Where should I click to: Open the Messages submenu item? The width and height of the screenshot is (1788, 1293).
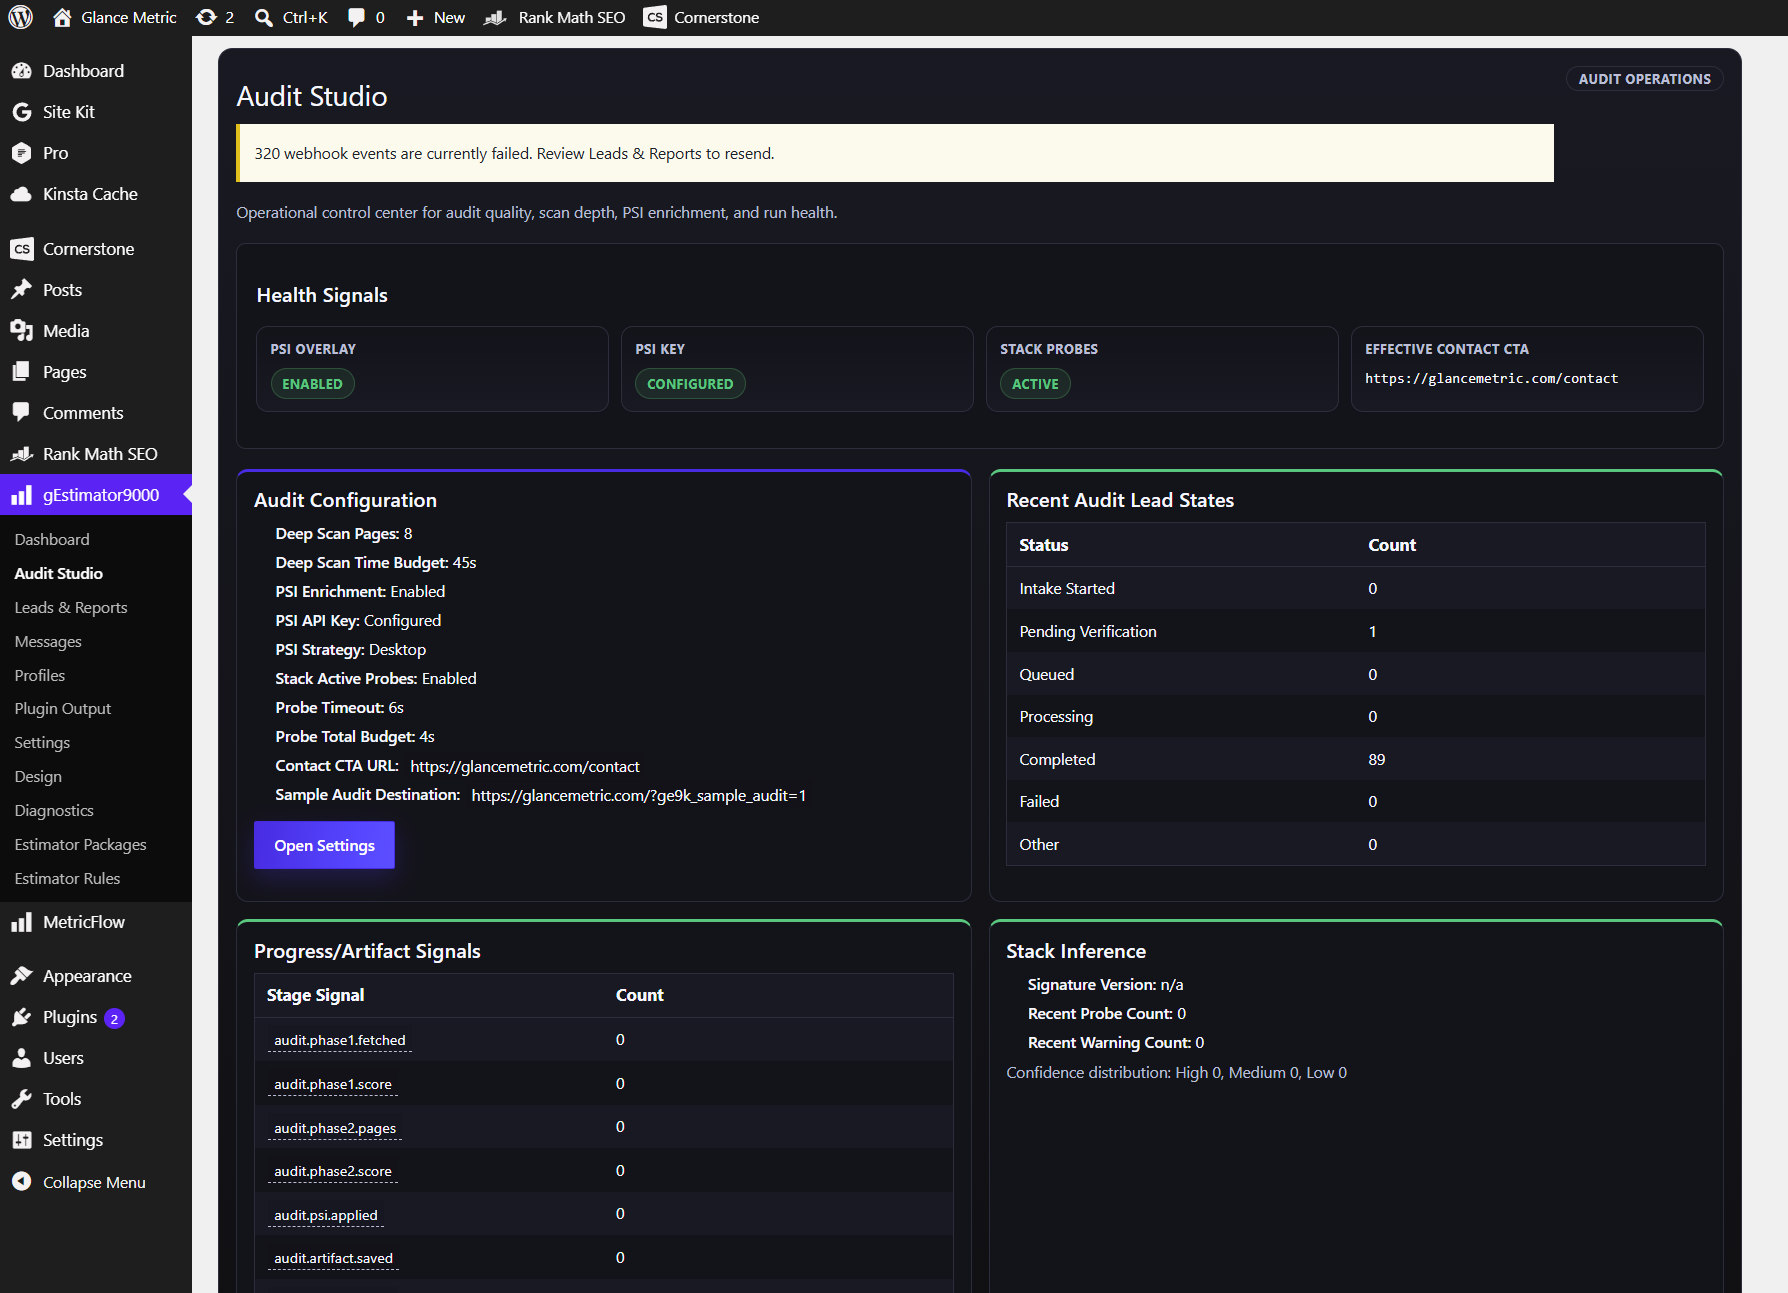[x=48, y=642]
